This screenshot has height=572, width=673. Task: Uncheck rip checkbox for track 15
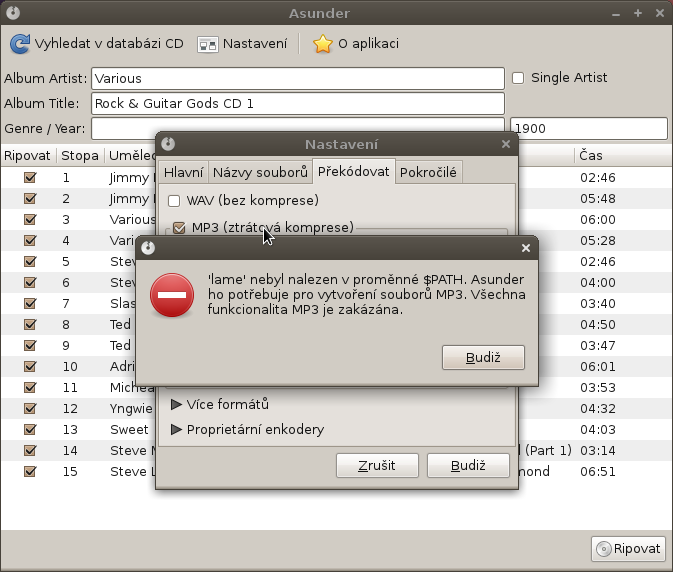tap(30, 472)
